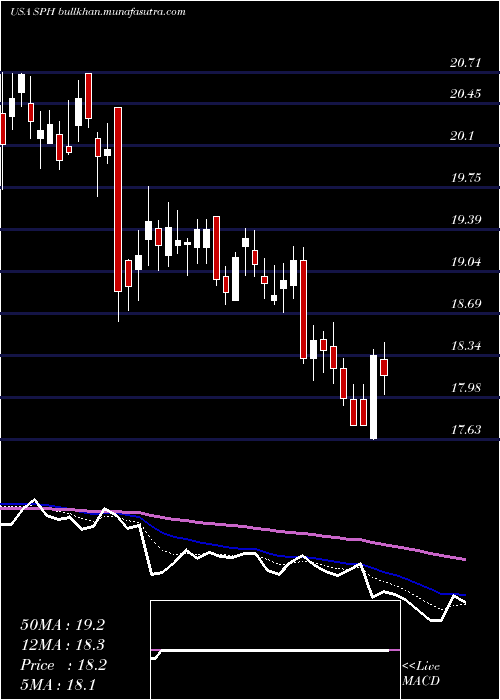Click the tall white candle reaching 17.63

point(374,397)
